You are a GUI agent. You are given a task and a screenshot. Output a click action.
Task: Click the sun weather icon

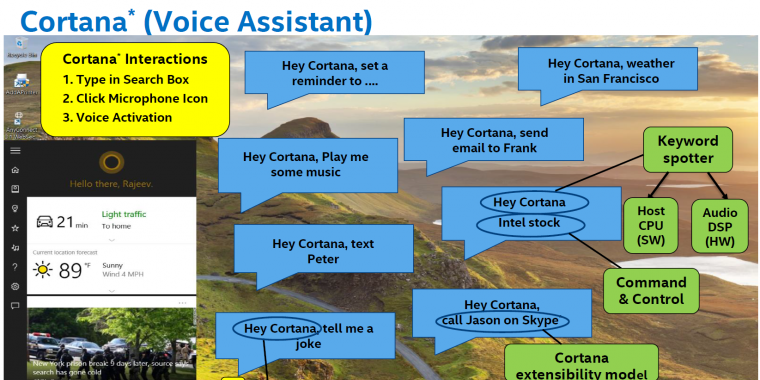pos(43,269)
